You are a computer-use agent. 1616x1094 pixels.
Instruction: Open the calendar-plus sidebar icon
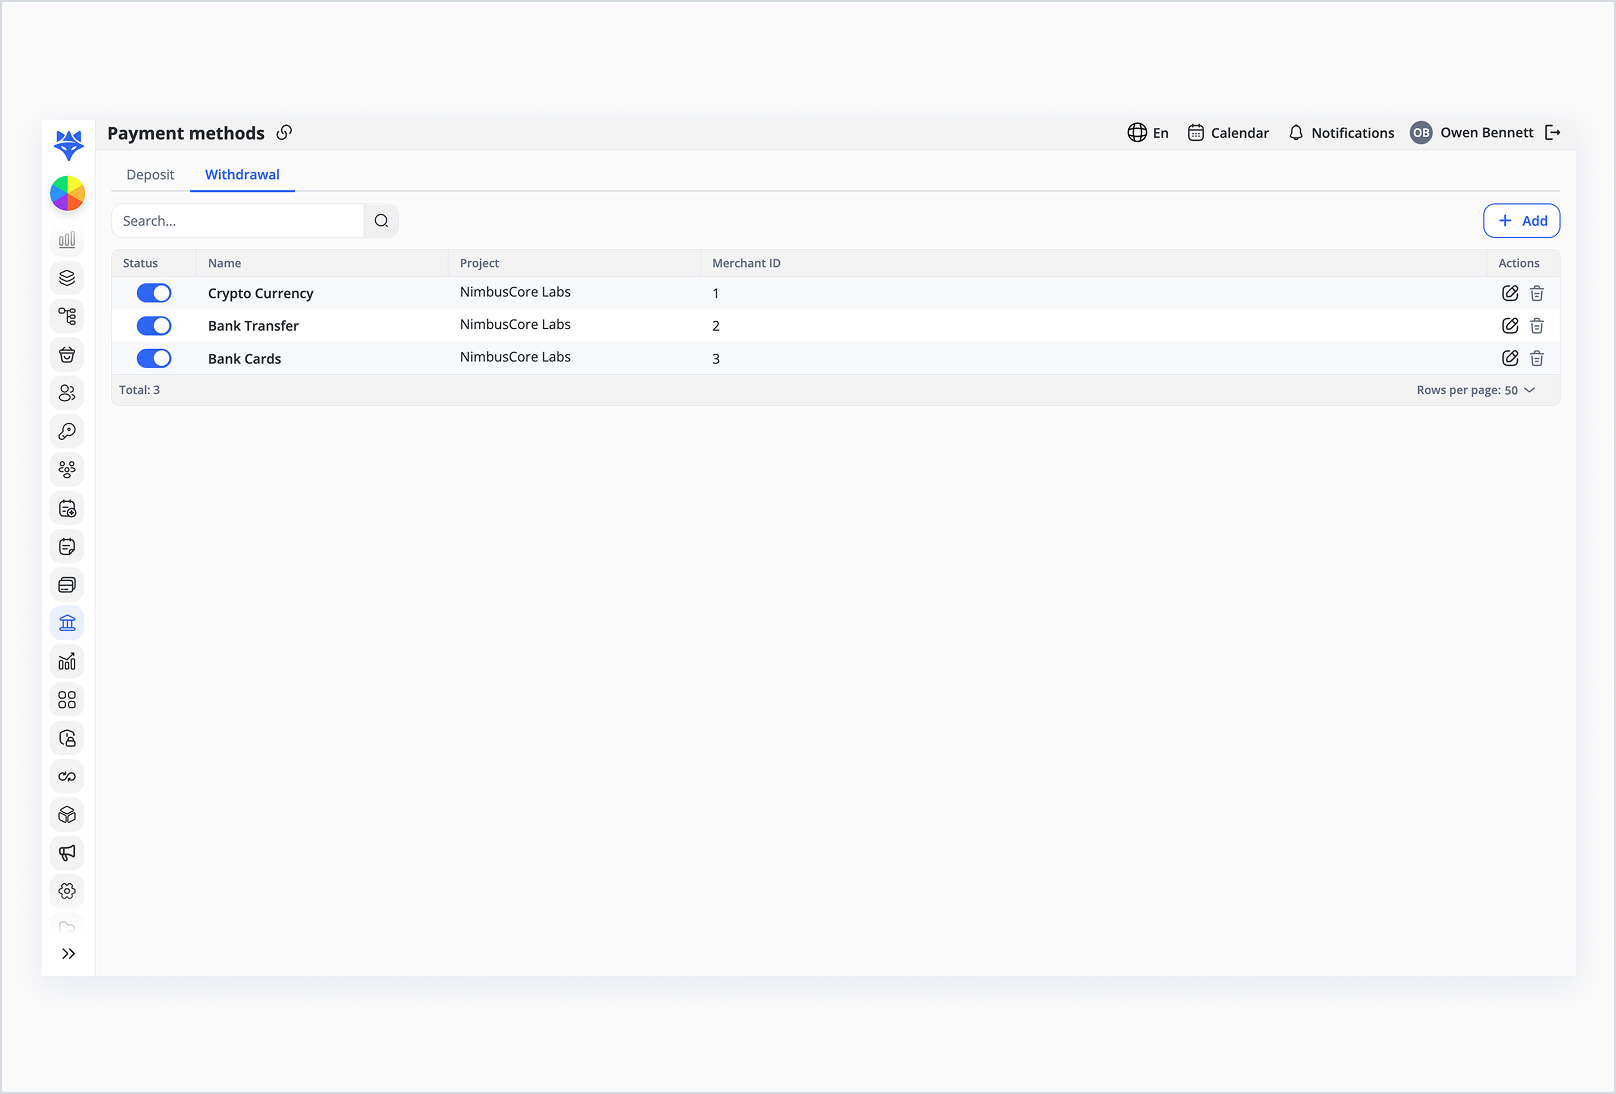point(67,508)
